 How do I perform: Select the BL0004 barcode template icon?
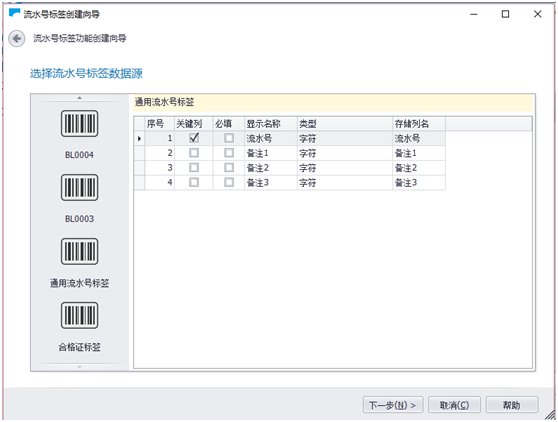(x=79, y=123)
